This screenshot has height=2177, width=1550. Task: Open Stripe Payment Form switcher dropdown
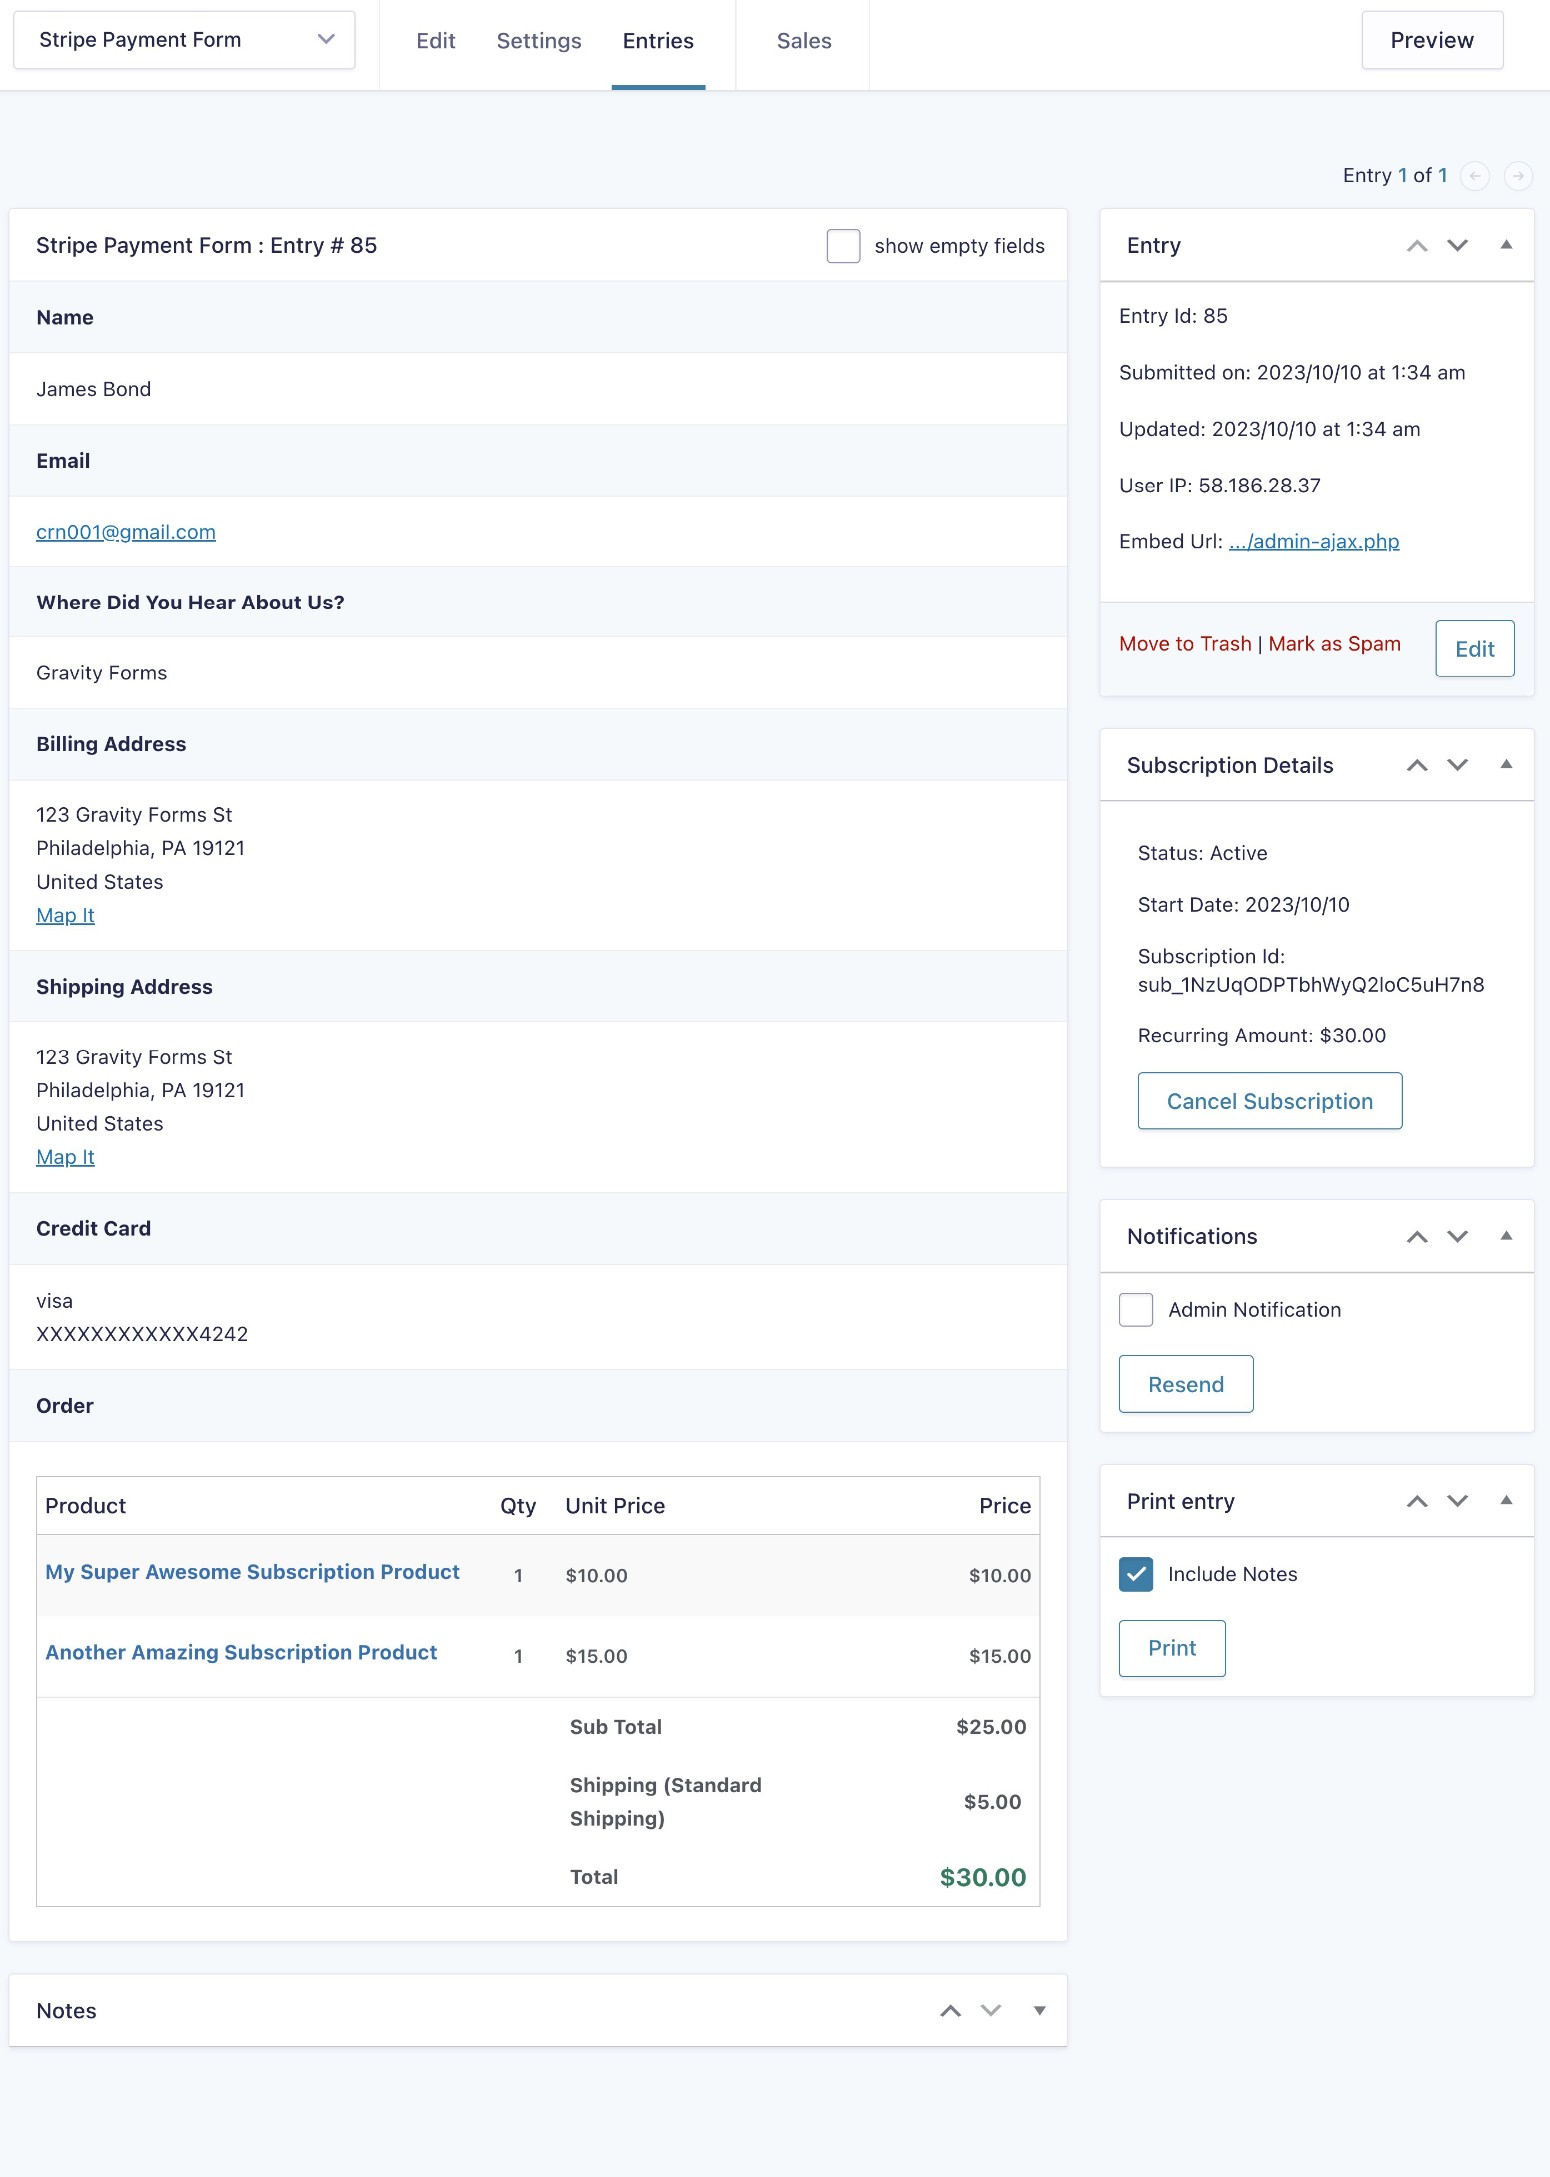(x=184, y=40)
